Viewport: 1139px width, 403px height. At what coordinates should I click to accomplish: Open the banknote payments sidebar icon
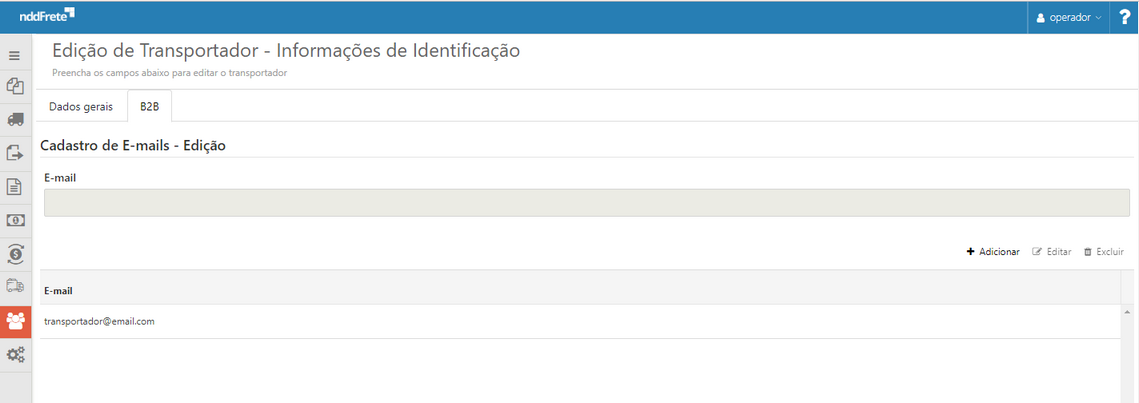coord(15,220)
